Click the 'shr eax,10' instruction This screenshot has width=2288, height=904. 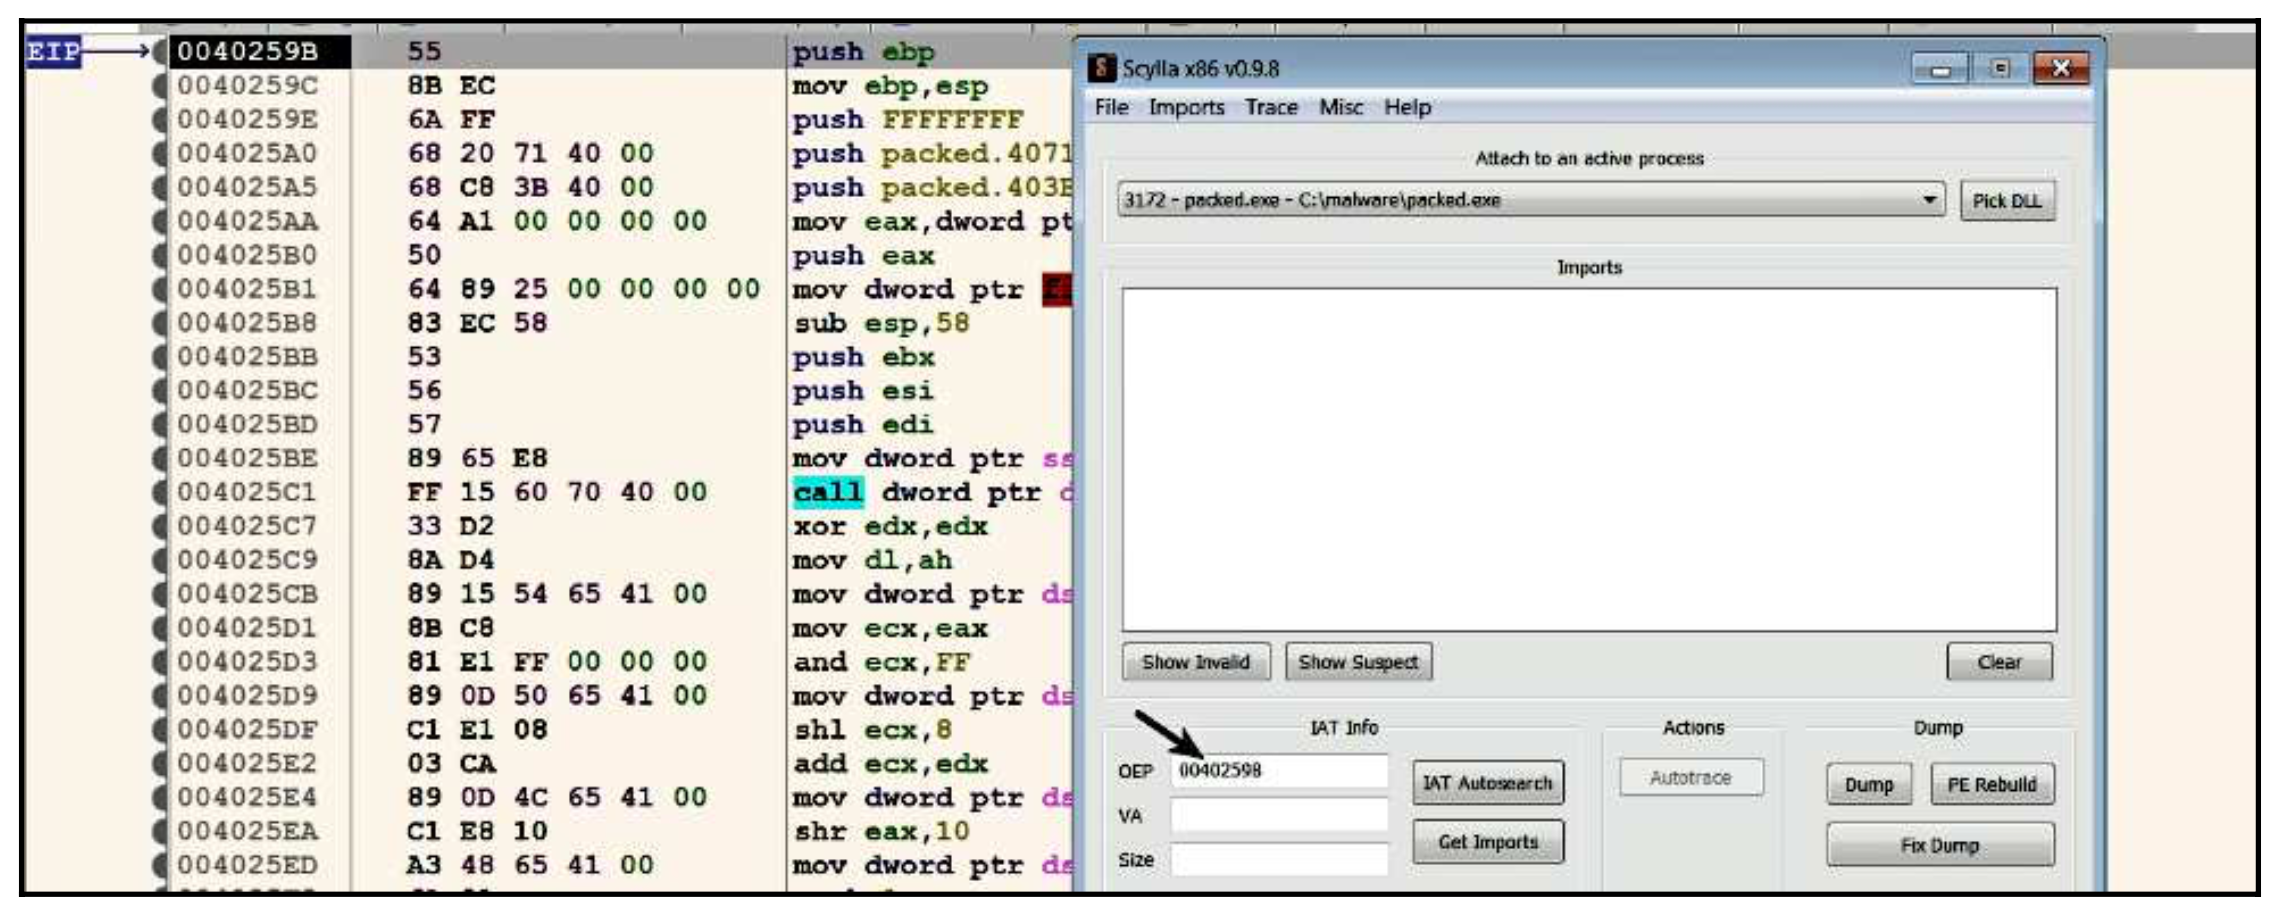pos(881,831)
